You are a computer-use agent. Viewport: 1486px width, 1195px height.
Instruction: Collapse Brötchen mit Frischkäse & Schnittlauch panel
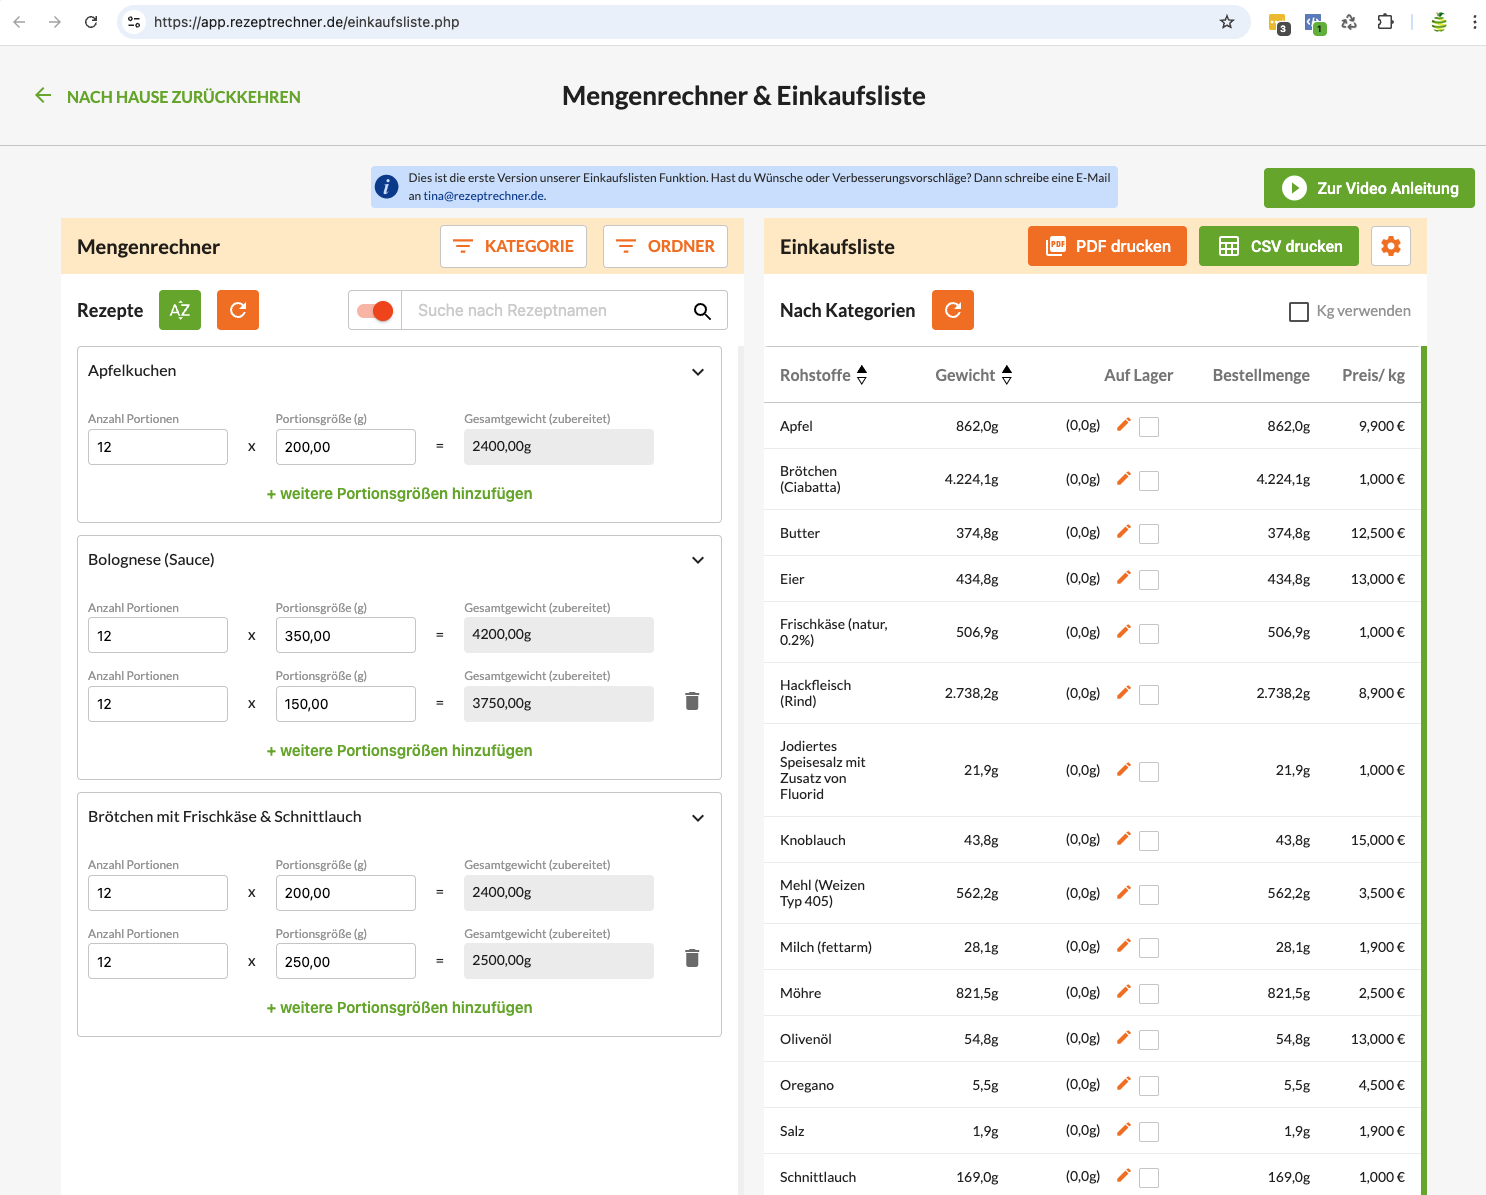point(698,818)
